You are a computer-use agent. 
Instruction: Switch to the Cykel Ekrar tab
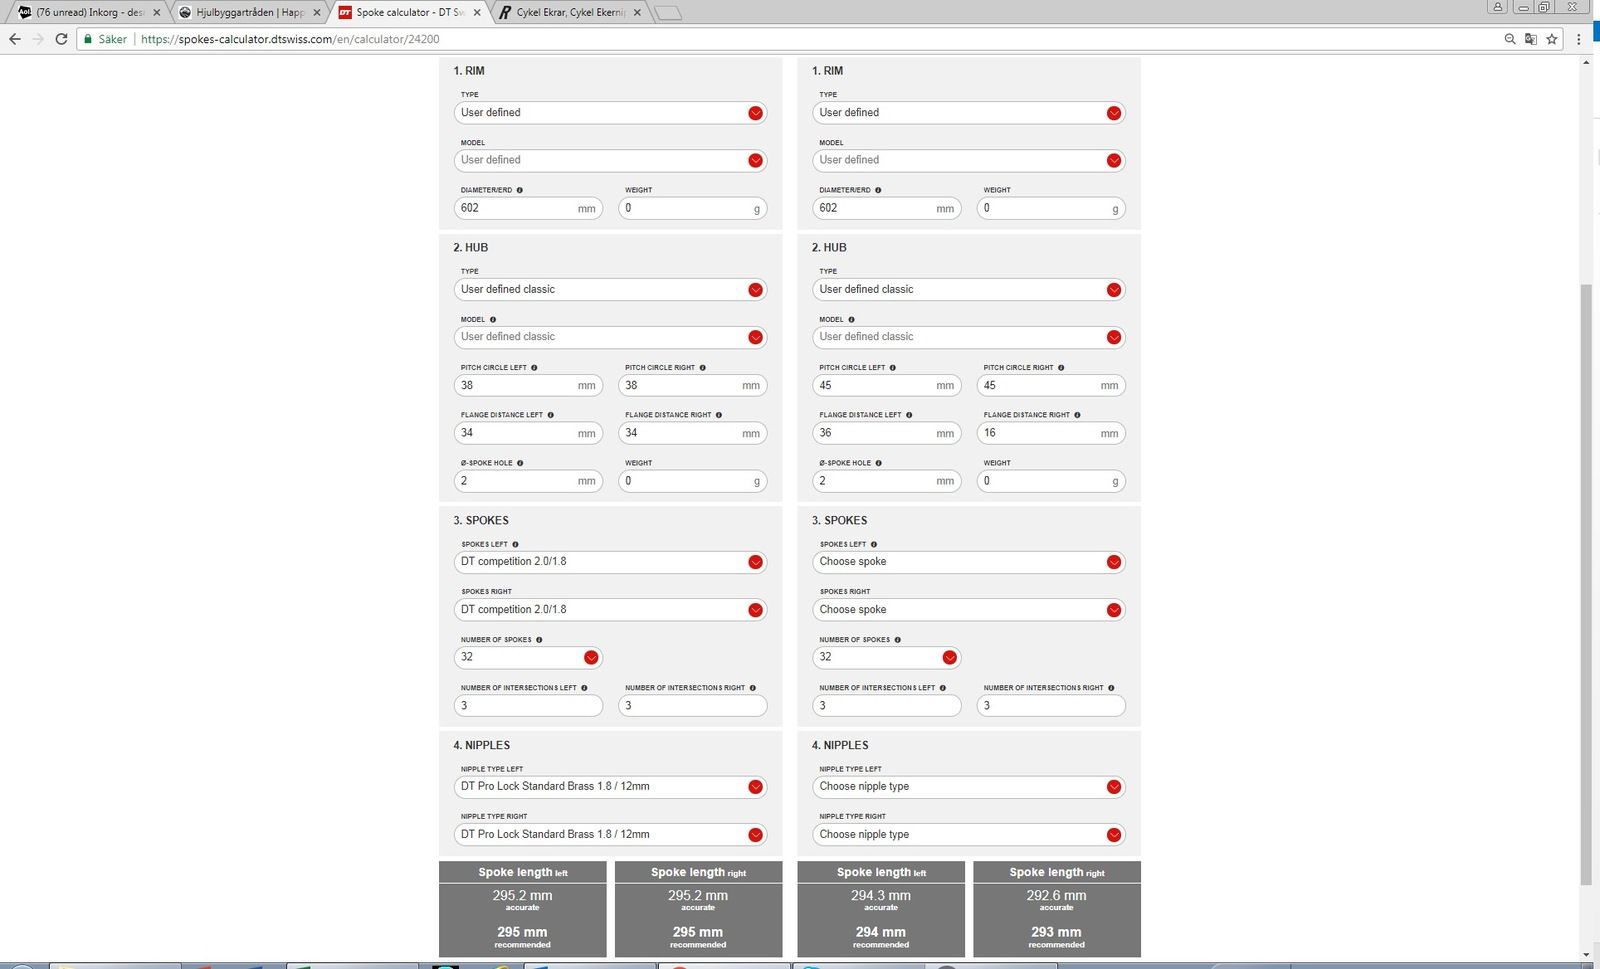tap(568, 12)
